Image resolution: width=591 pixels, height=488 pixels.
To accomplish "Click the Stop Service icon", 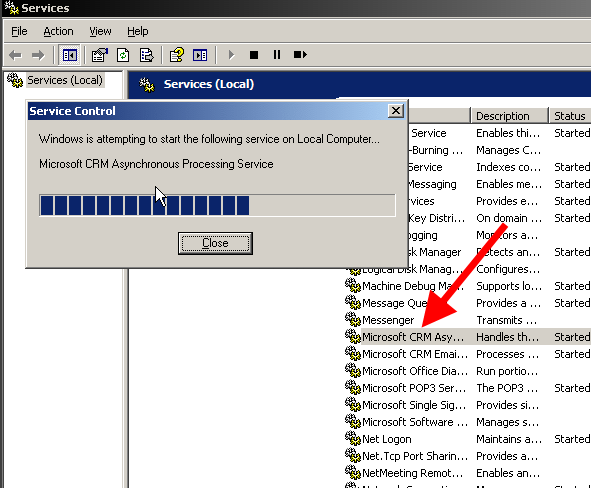I will point(254,55).
